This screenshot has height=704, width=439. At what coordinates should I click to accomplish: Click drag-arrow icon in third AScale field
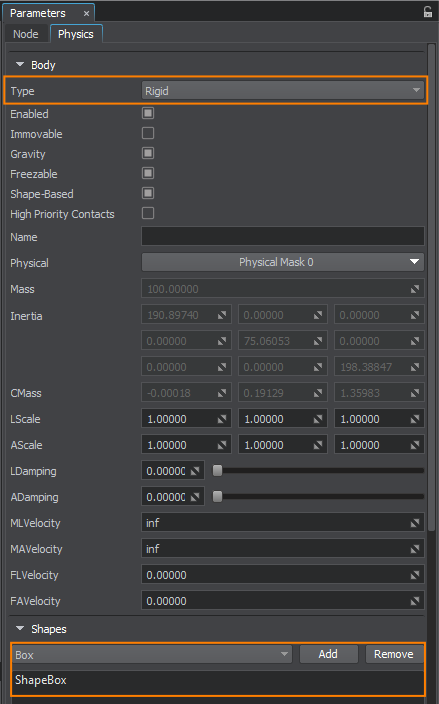click(x=415, y=445)
